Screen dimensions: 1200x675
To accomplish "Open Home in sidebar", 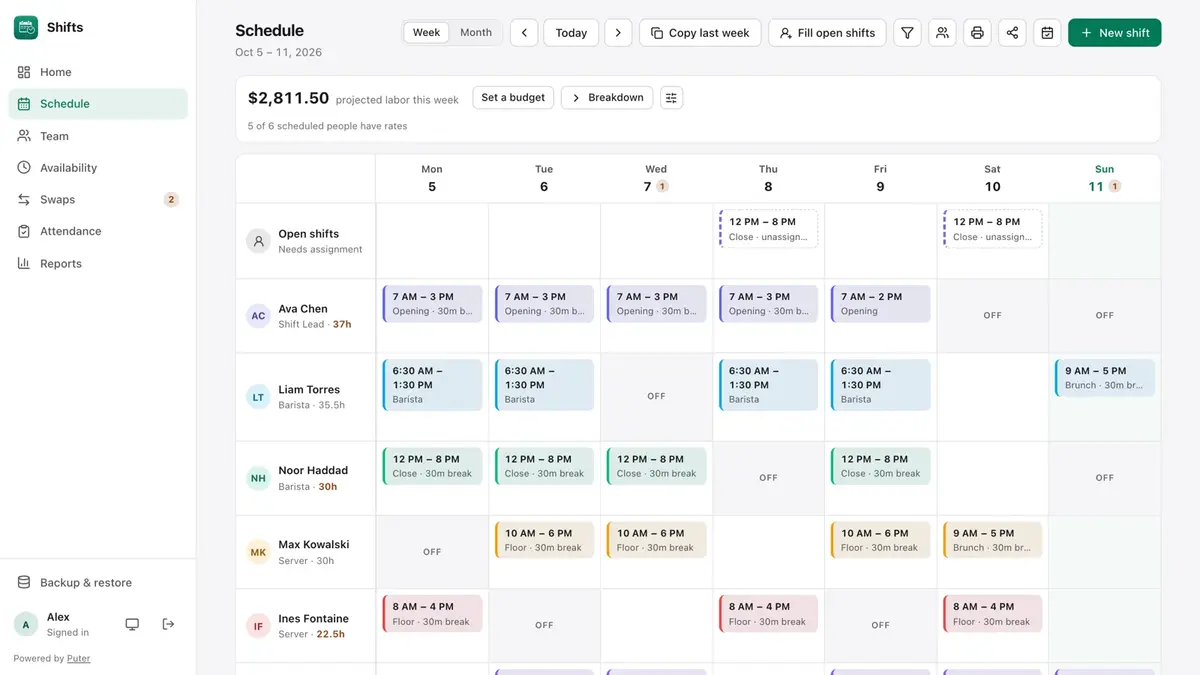I will click(x=98, y=72).
